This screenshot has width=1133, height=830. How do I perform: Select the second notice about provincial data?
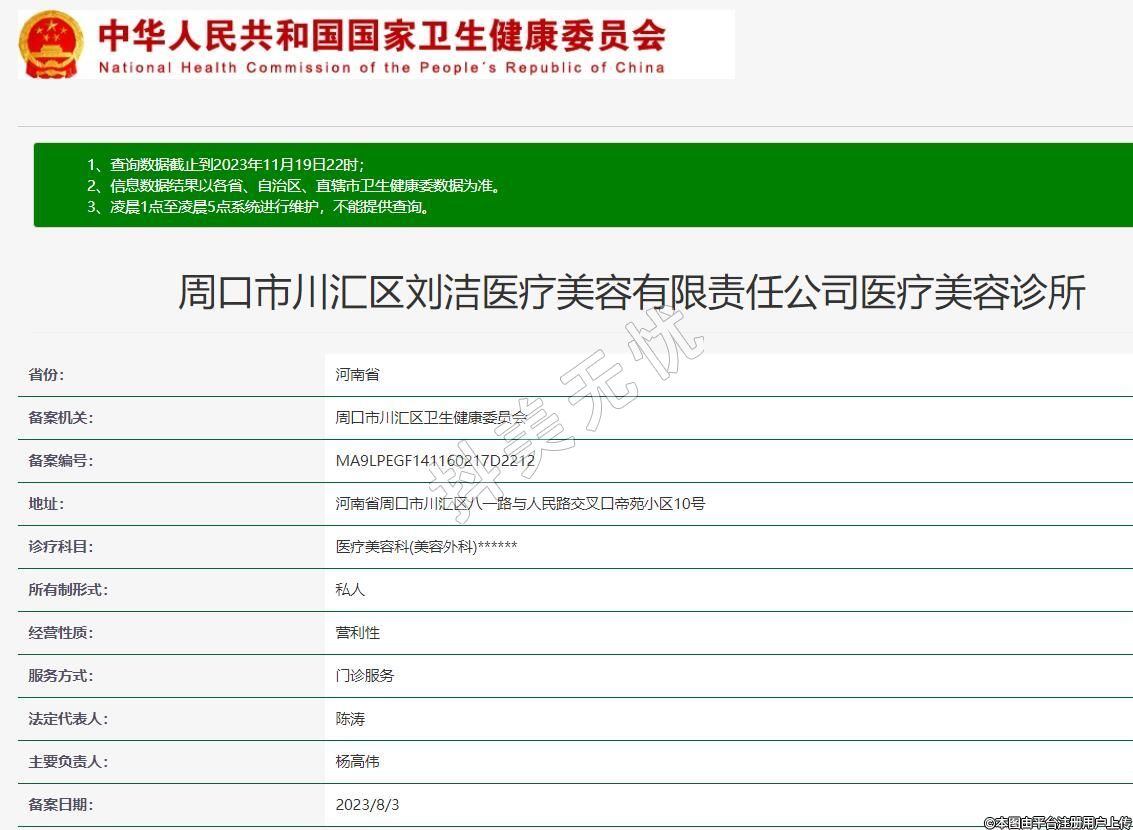click(293, 186)
